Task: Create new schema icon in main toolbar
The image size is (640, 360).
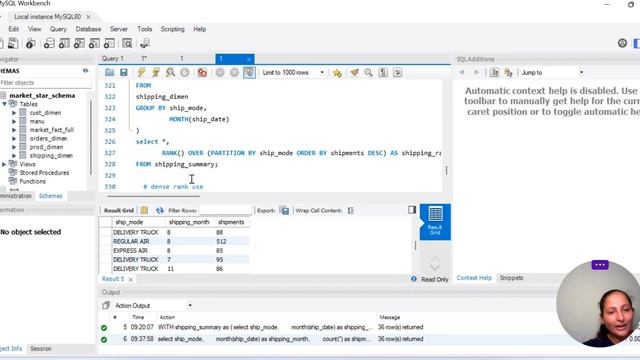Action: (x=49, y=43)
